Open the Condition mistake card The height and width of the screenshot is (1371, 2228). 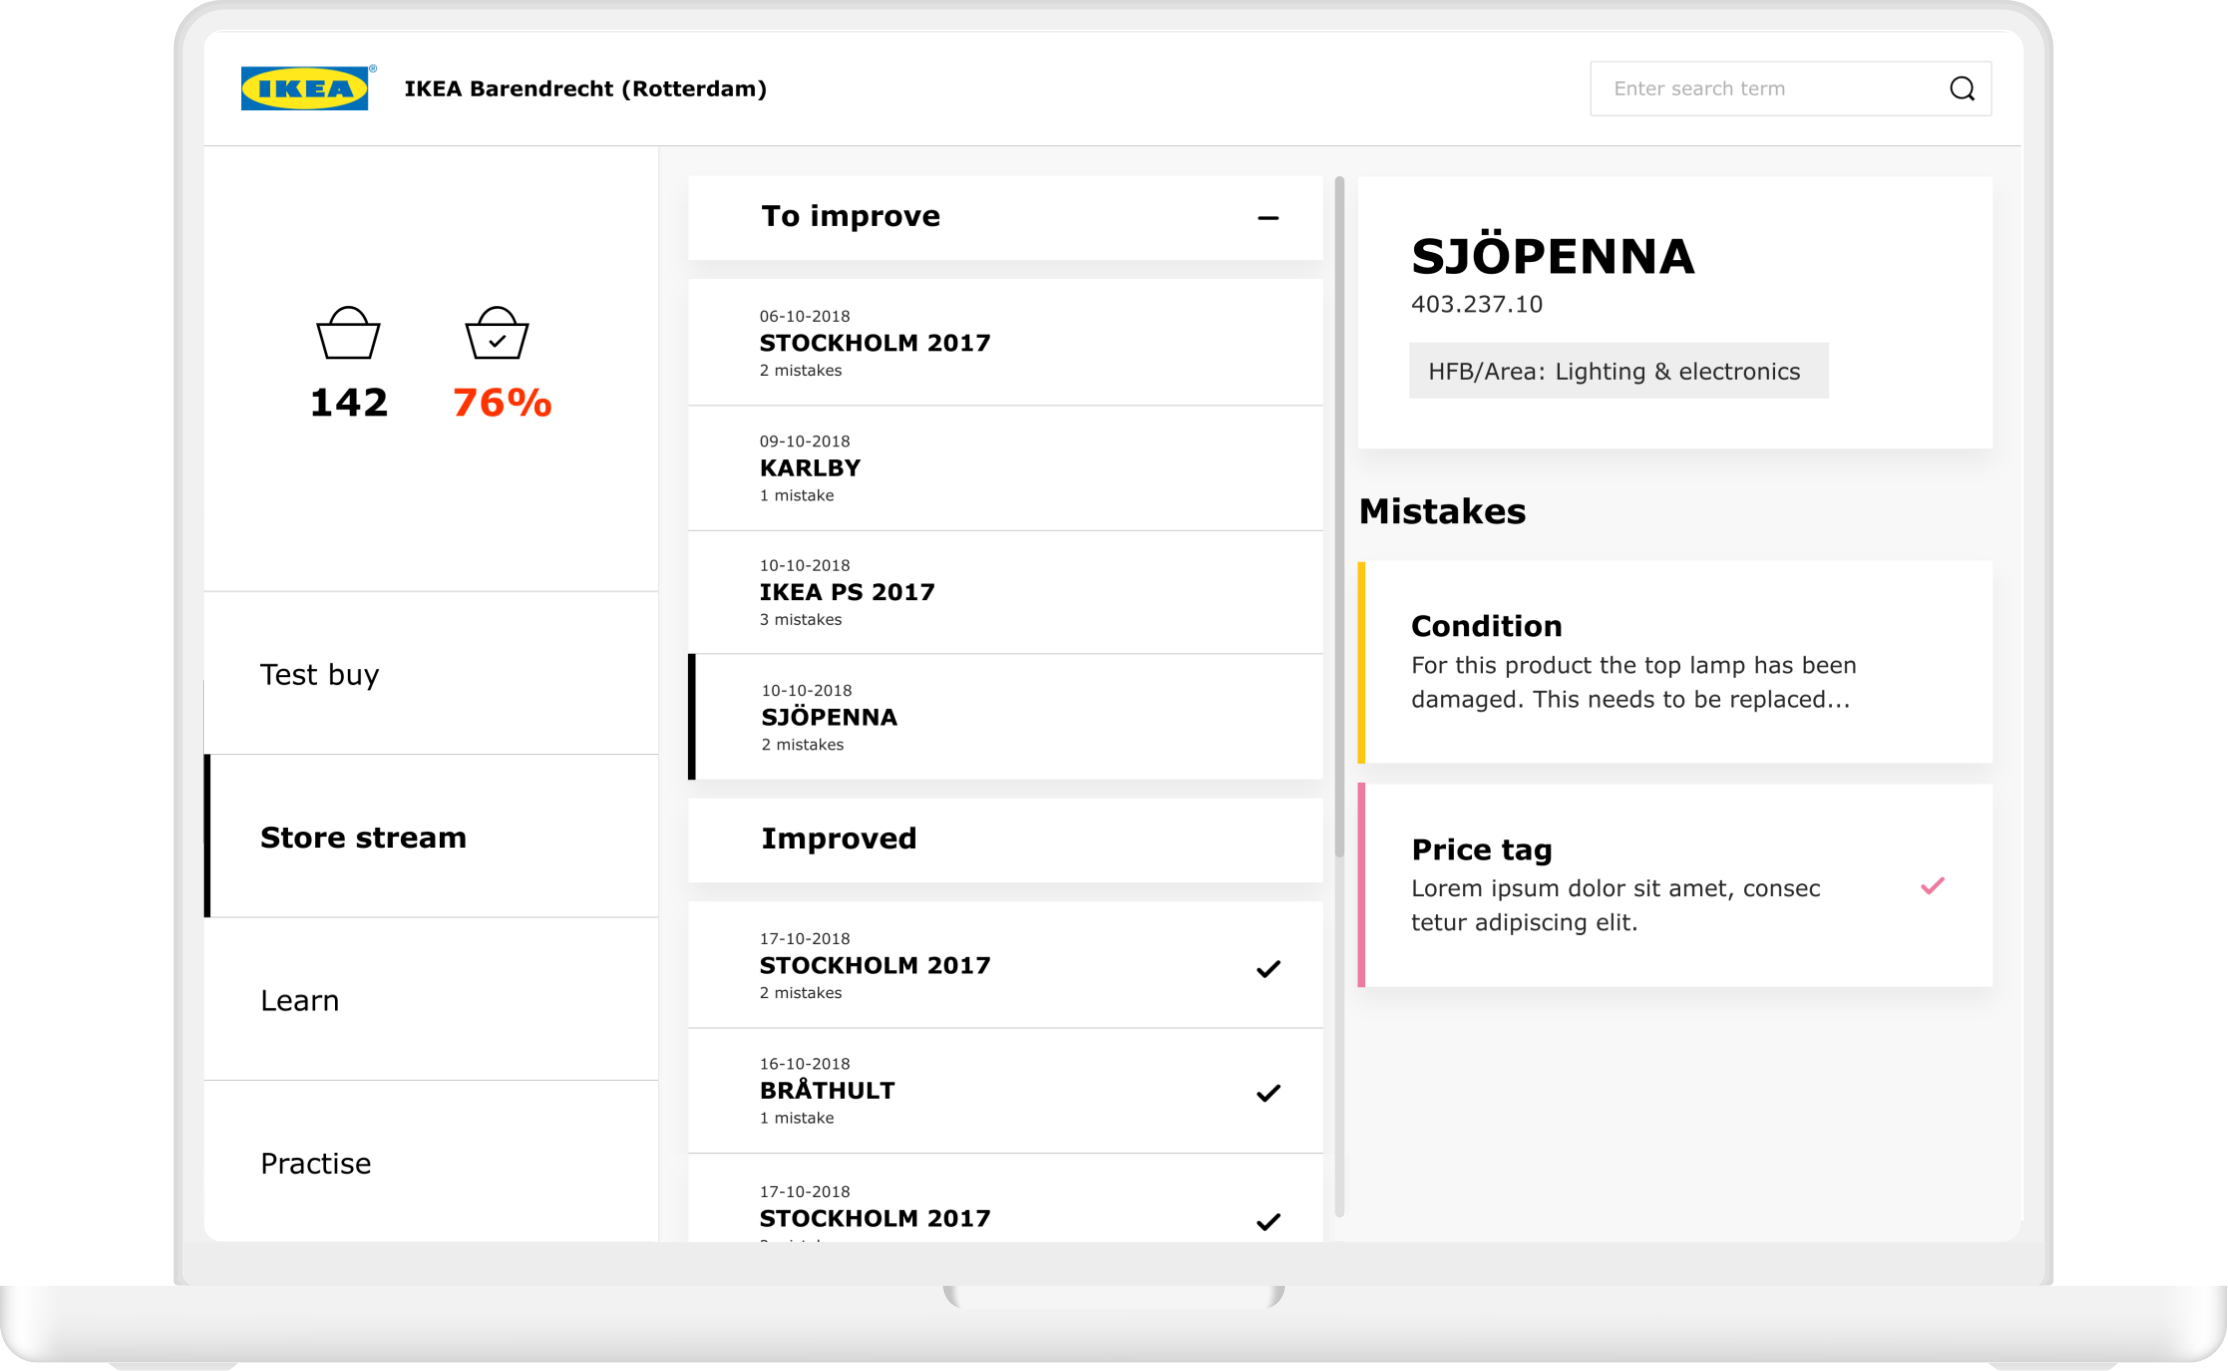point(1676,662)
